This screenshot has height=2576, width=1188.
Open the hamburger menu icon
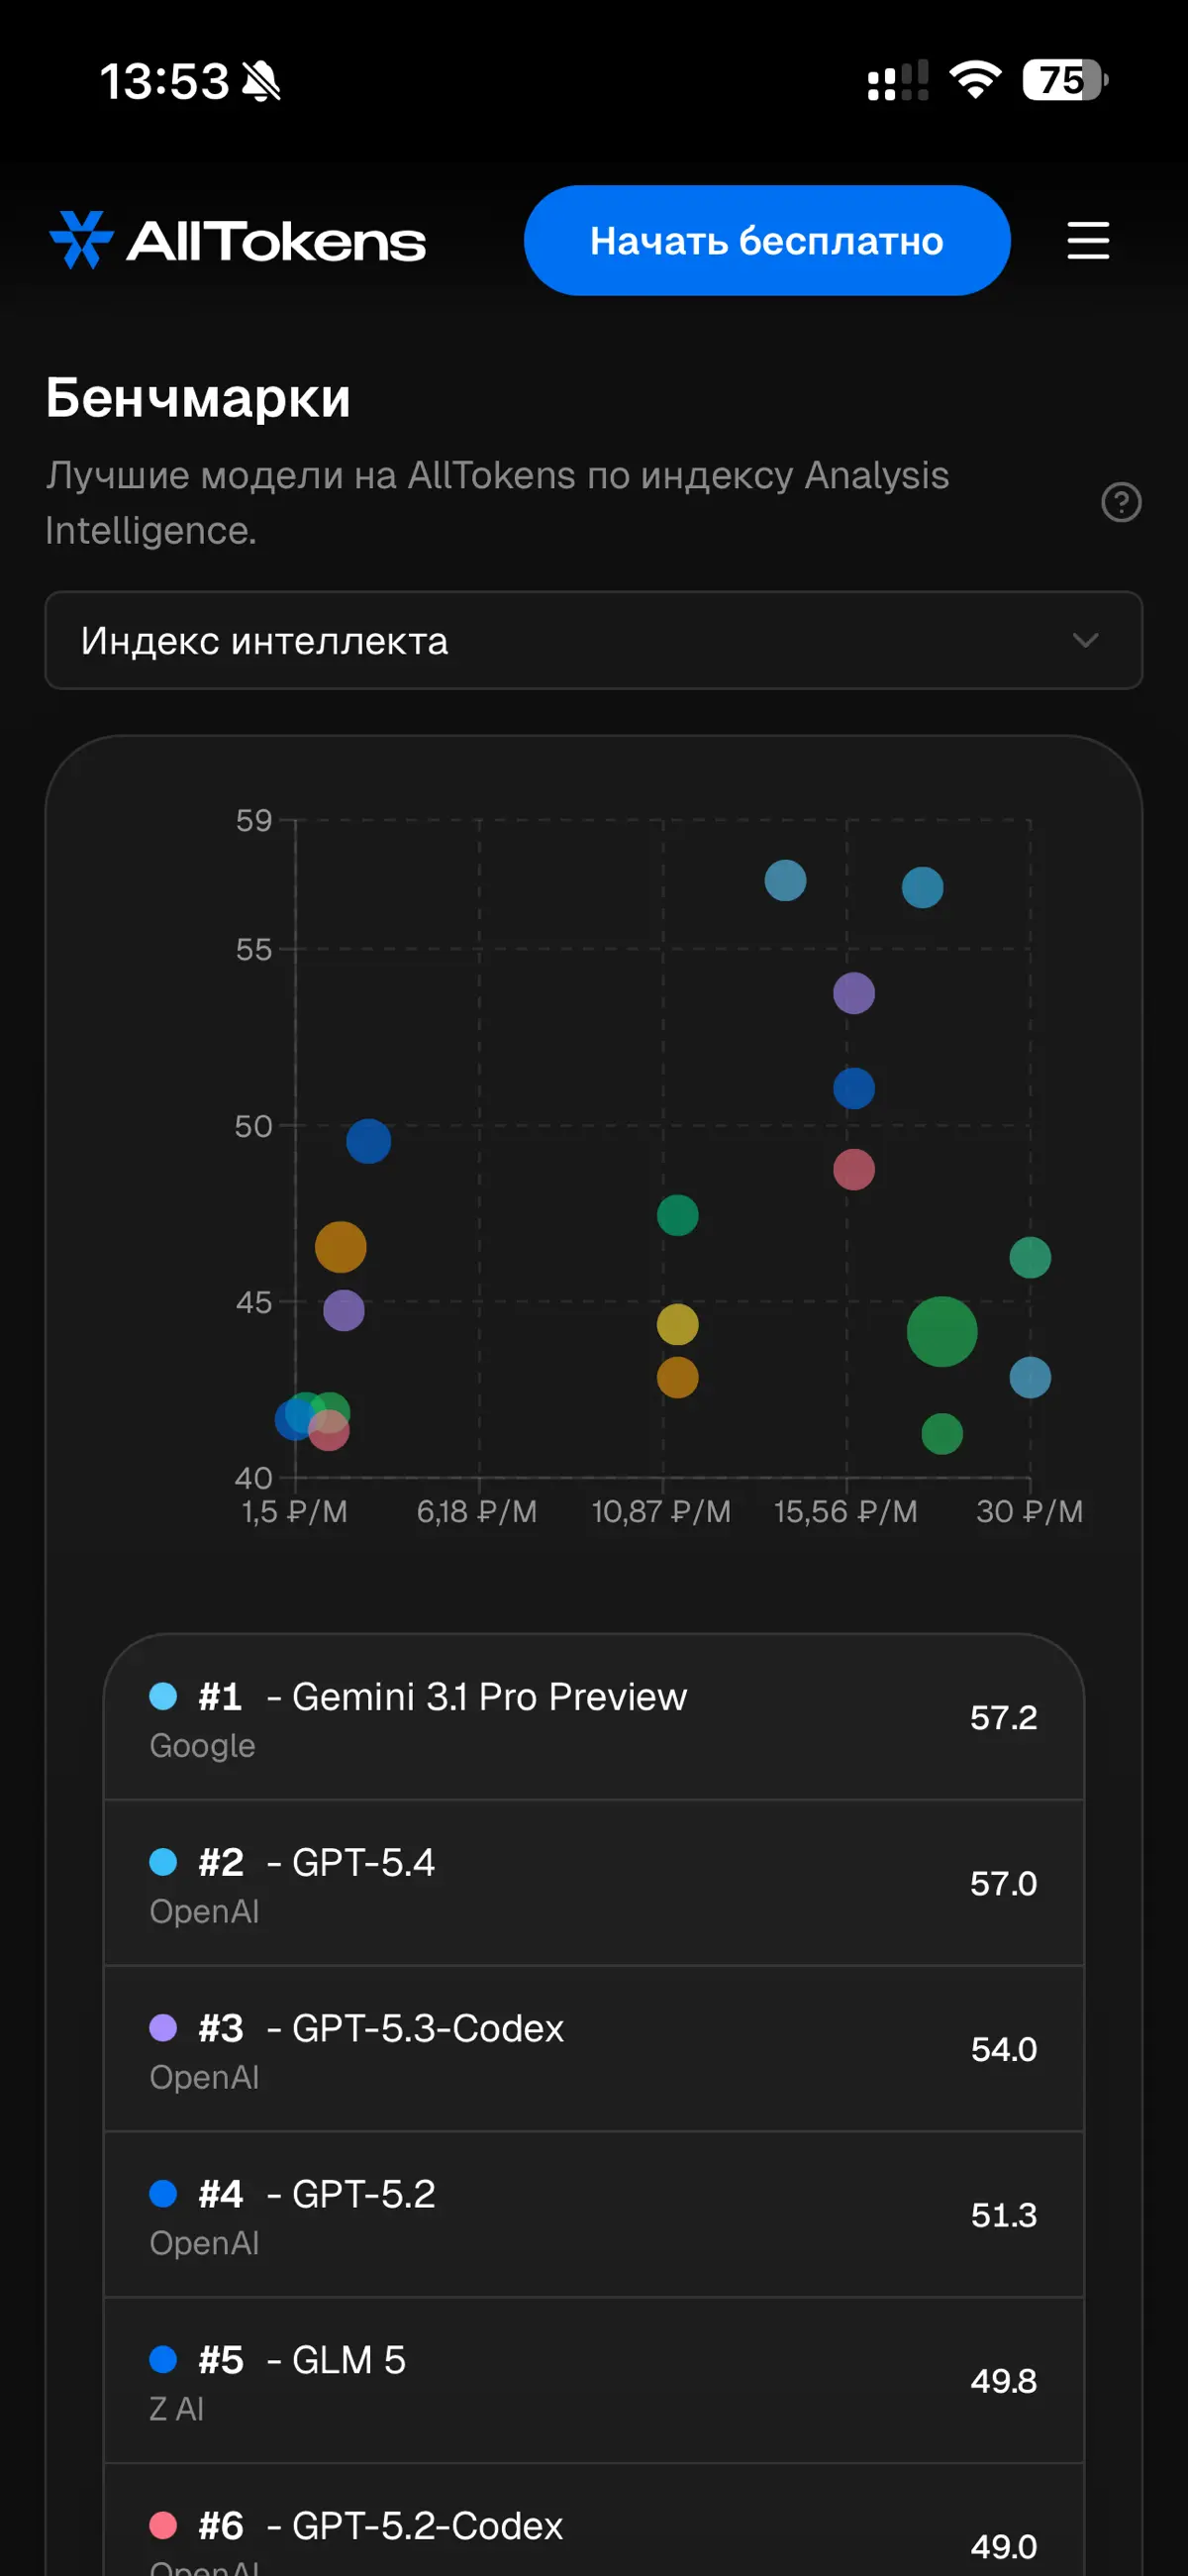1088,241
